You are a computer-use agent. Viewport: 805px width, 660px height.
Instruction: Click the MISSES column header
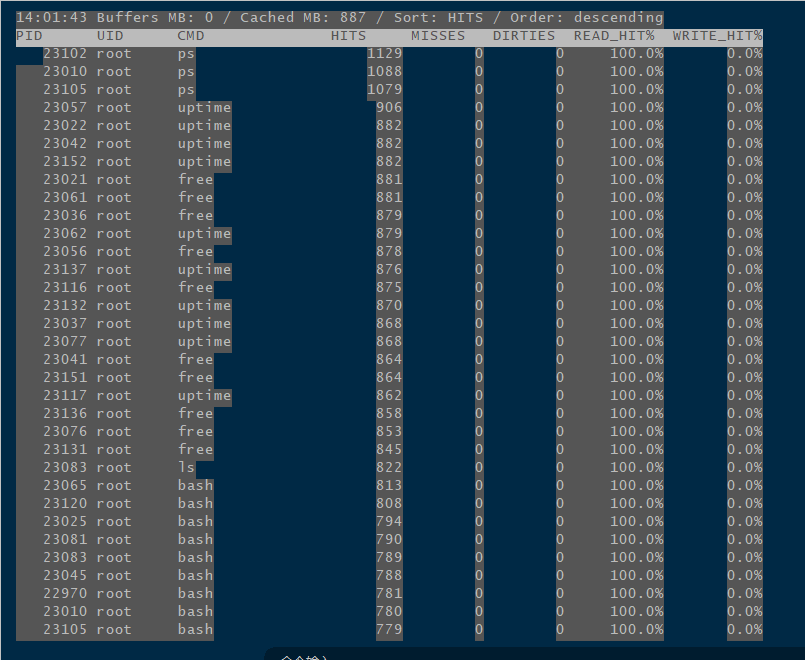[438, 36]
